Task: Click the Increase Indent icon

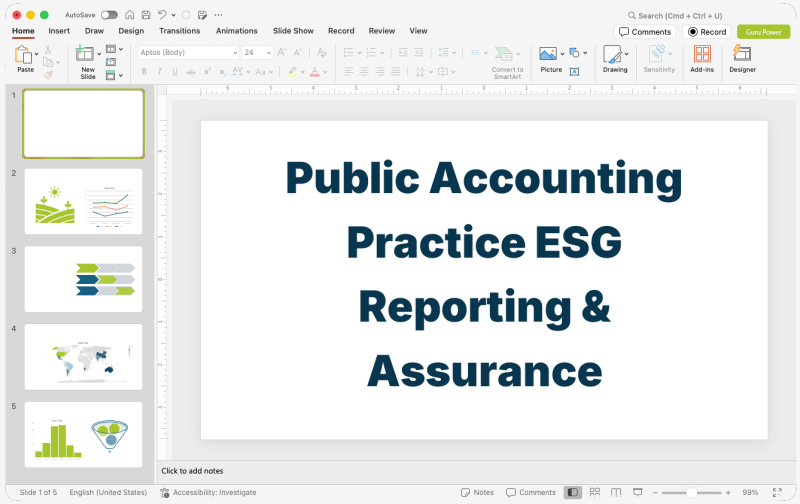Action: click(419, 53)
